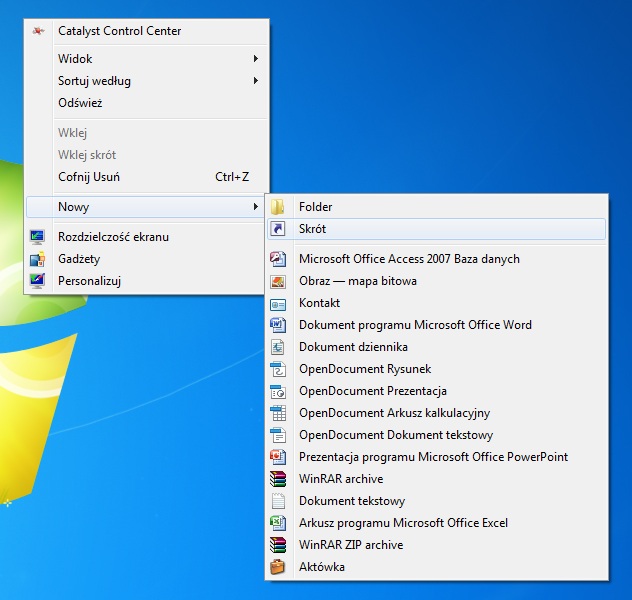Create a new Folder
The height and width of the screenshot is (600, 632).
[x=437, y=207]
